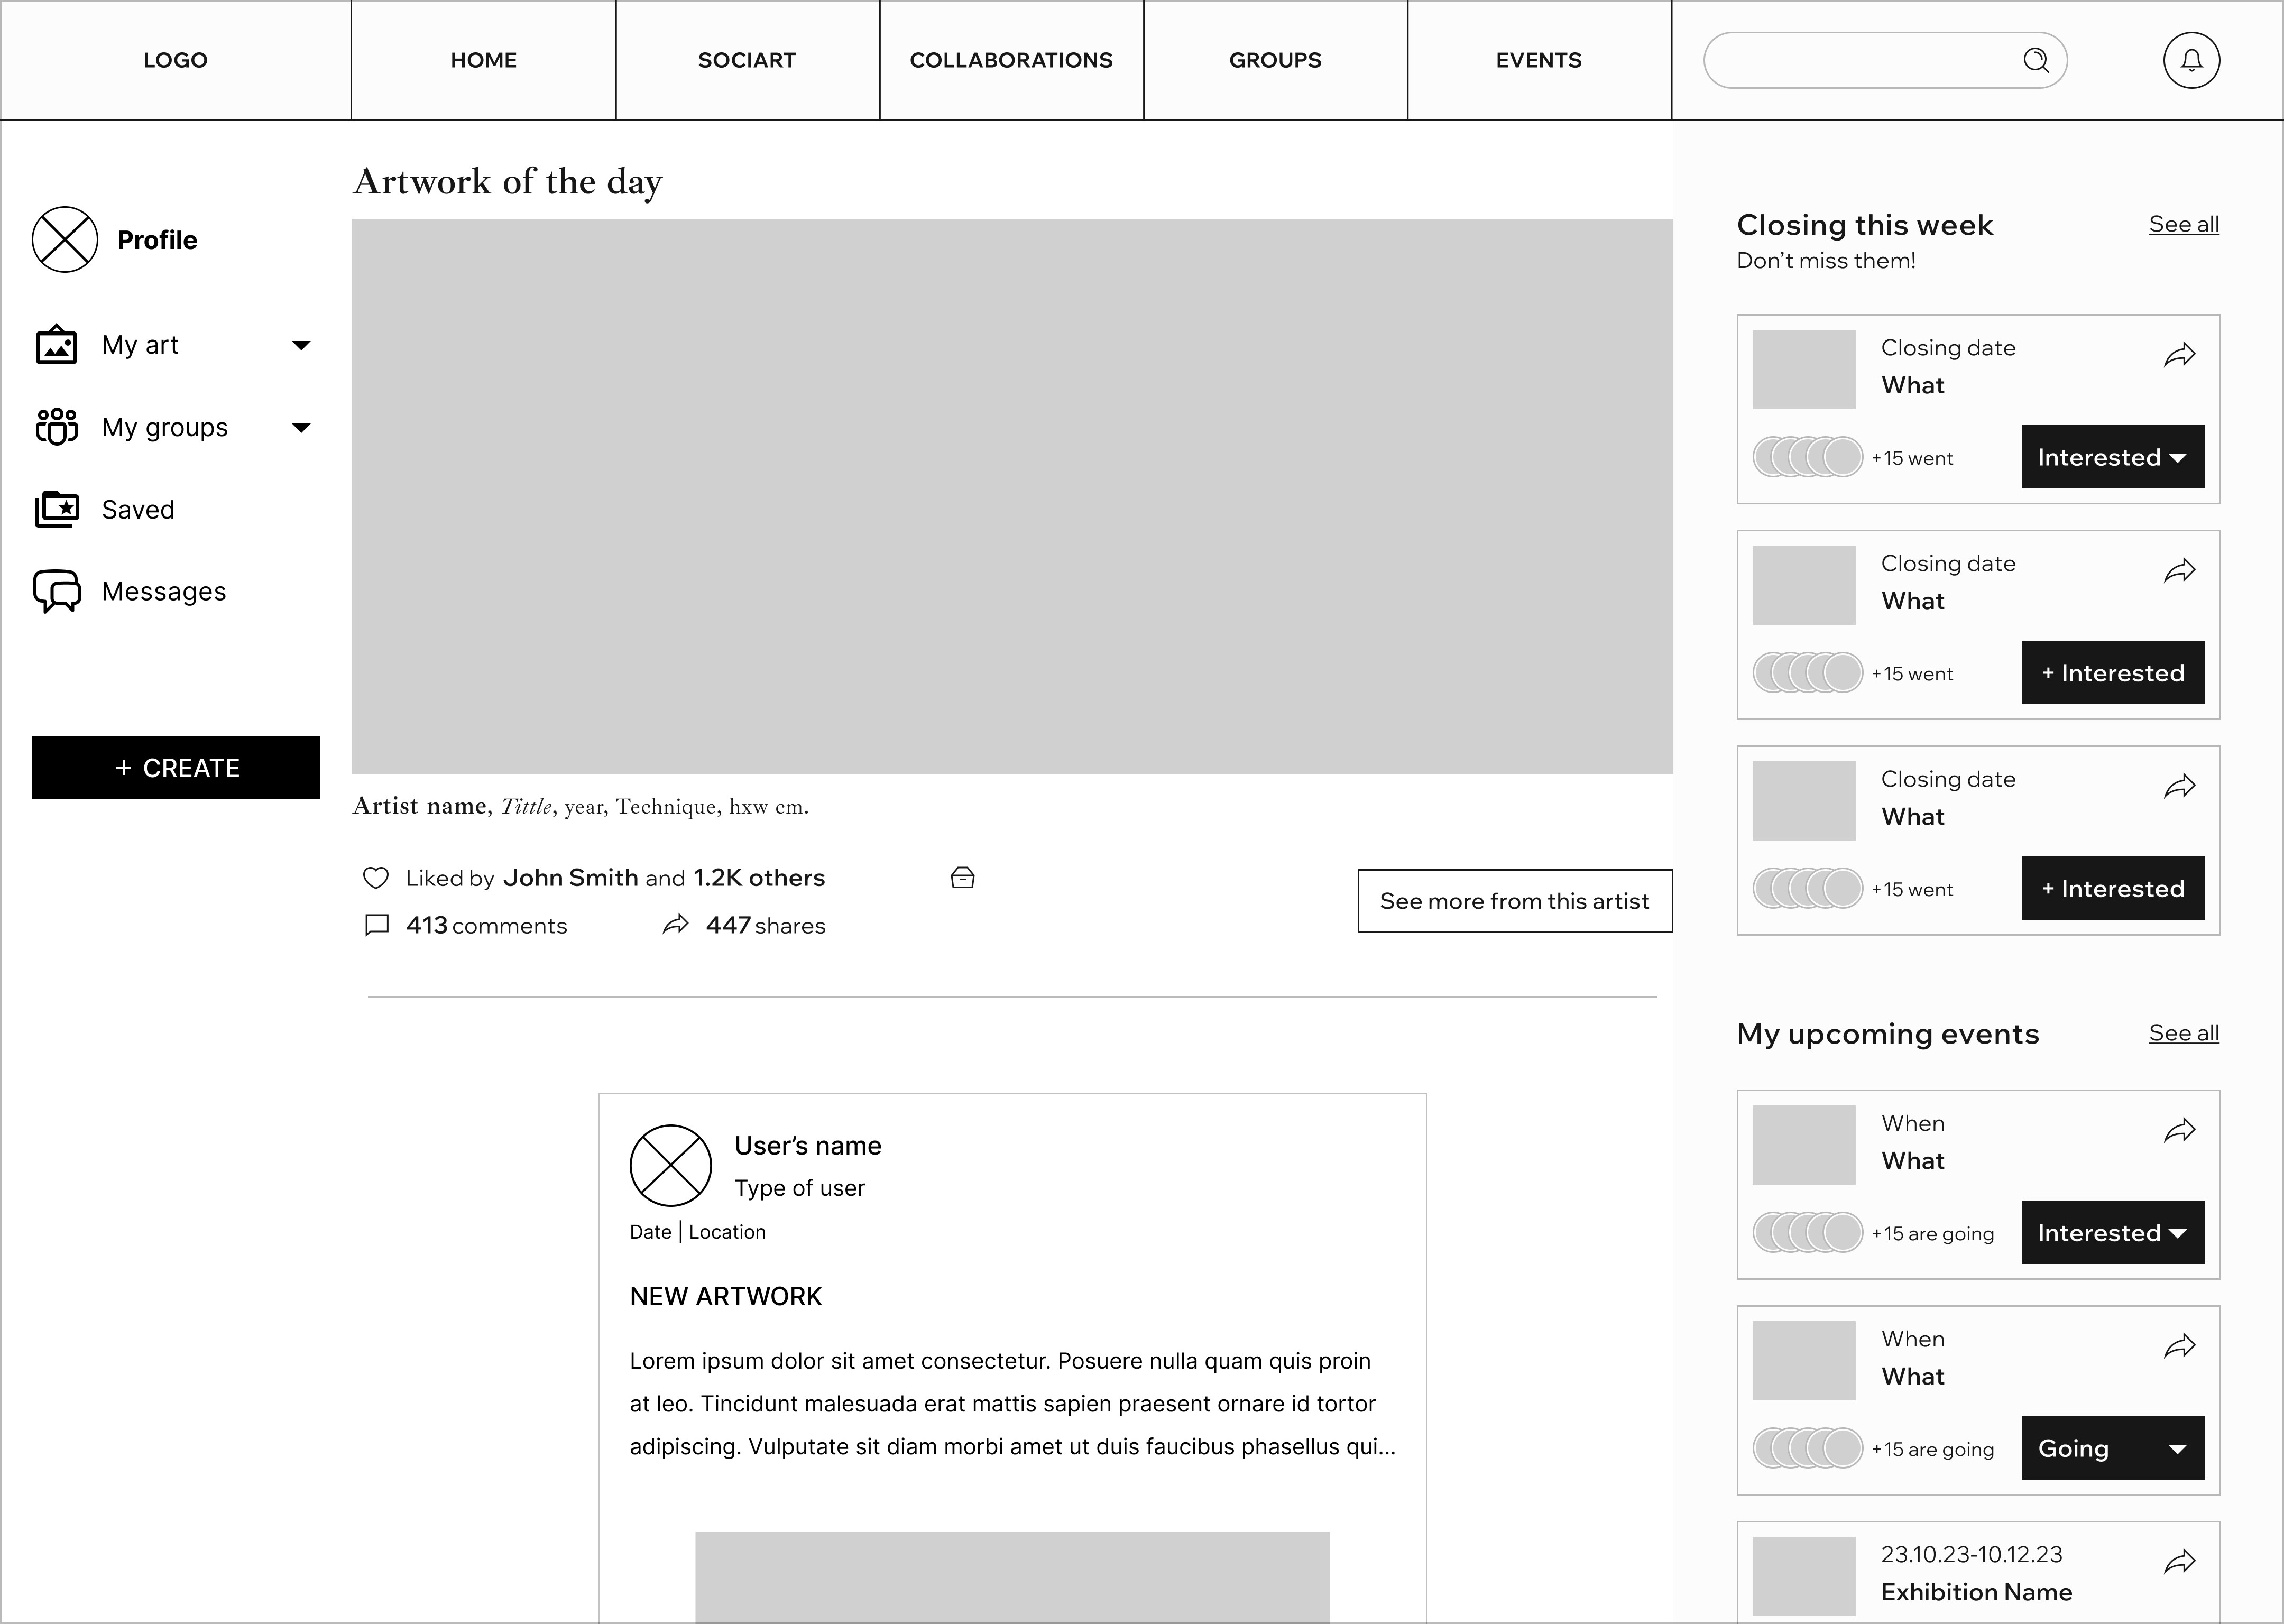Click the archive box icon near likes
Screen dimensions: 2284x1624
click(x=962, y=878)
